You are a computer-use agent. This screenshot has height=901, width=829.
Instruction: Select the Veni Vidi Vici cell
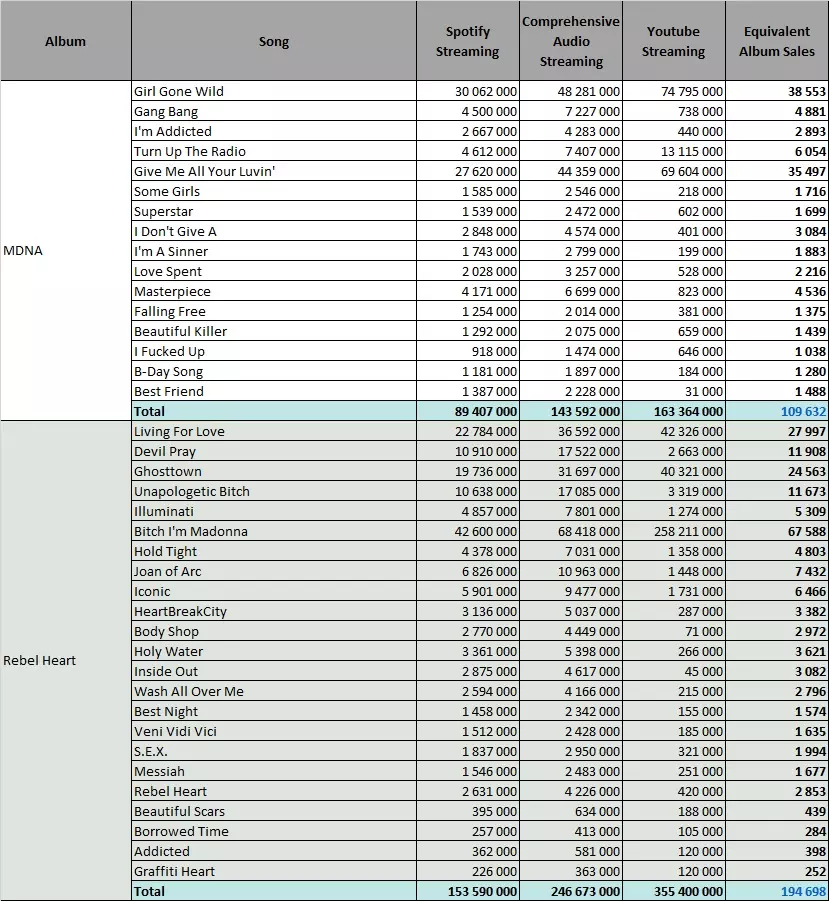pyautogui.click(x=273, y=731)
